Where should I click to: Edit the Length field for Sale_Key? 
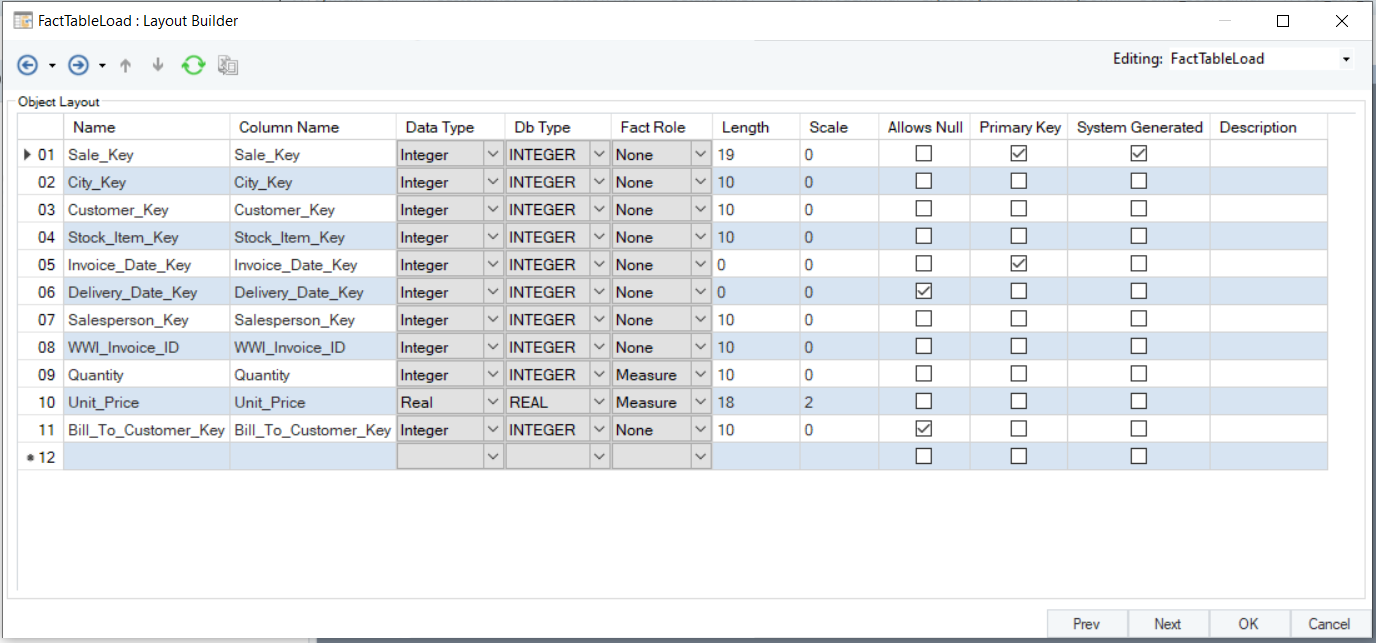point(755,155)
